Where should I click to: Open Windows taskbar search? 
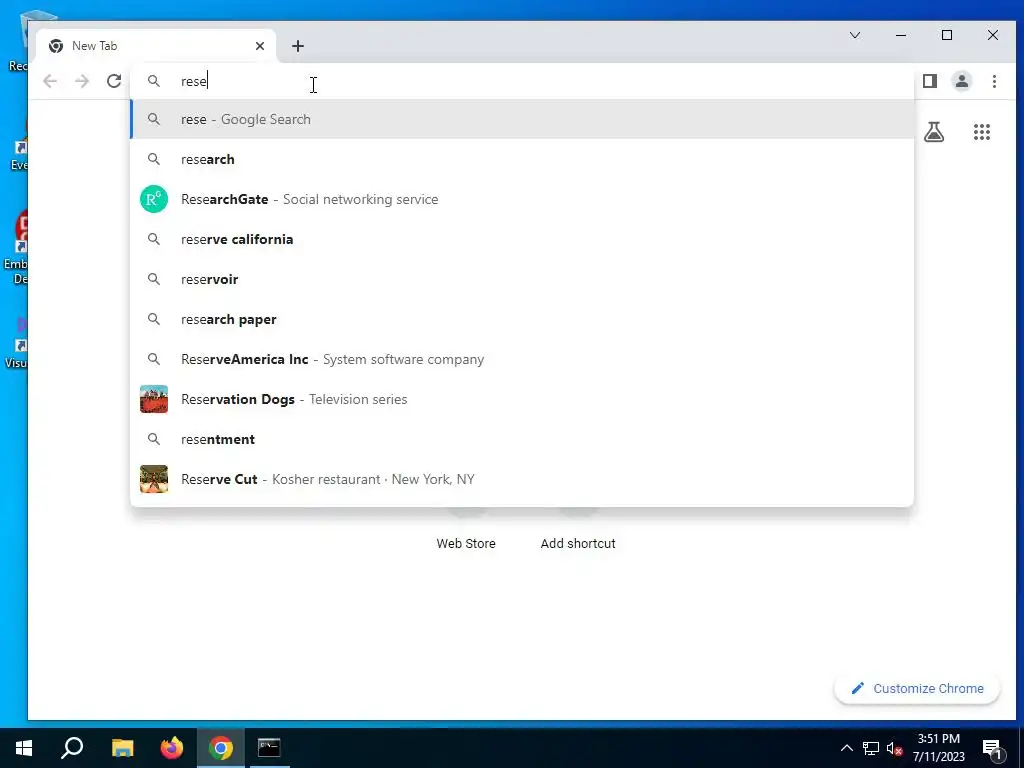[72, 748]
